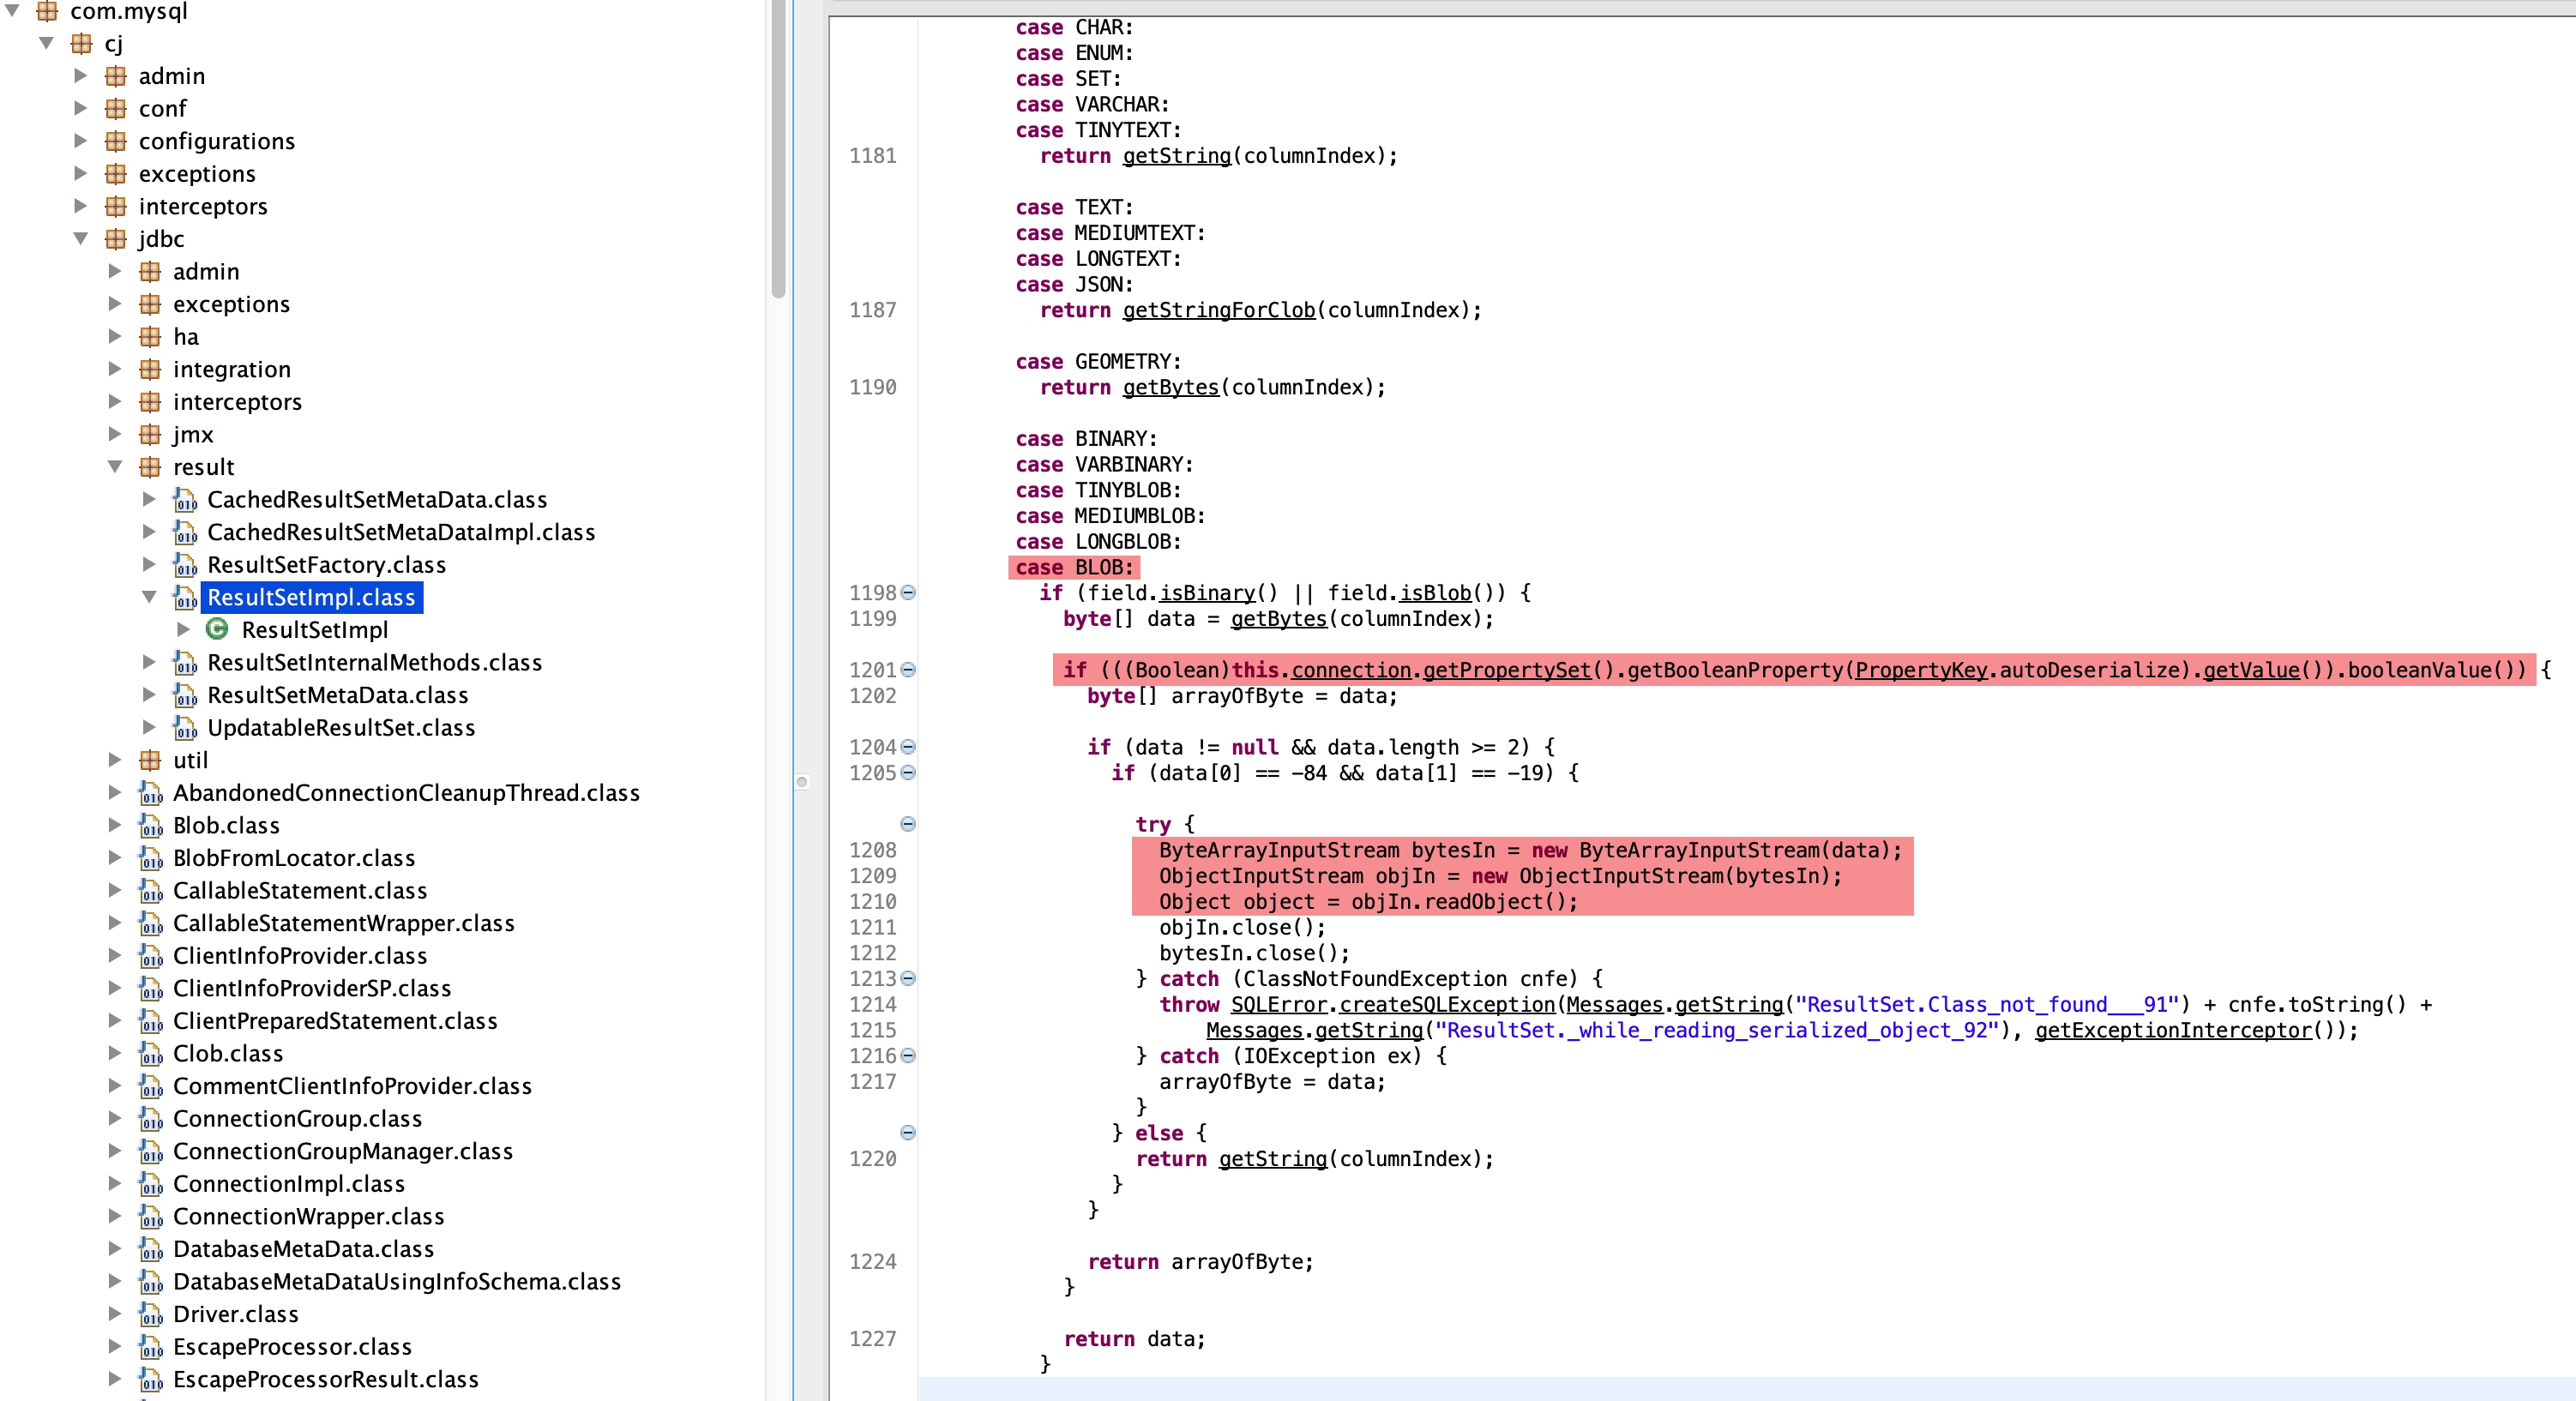Viewport: 2576px width, 1401px height.
Task: Click the Blob.class file icon
Action: pyautogui.click(x=151, y=825)
